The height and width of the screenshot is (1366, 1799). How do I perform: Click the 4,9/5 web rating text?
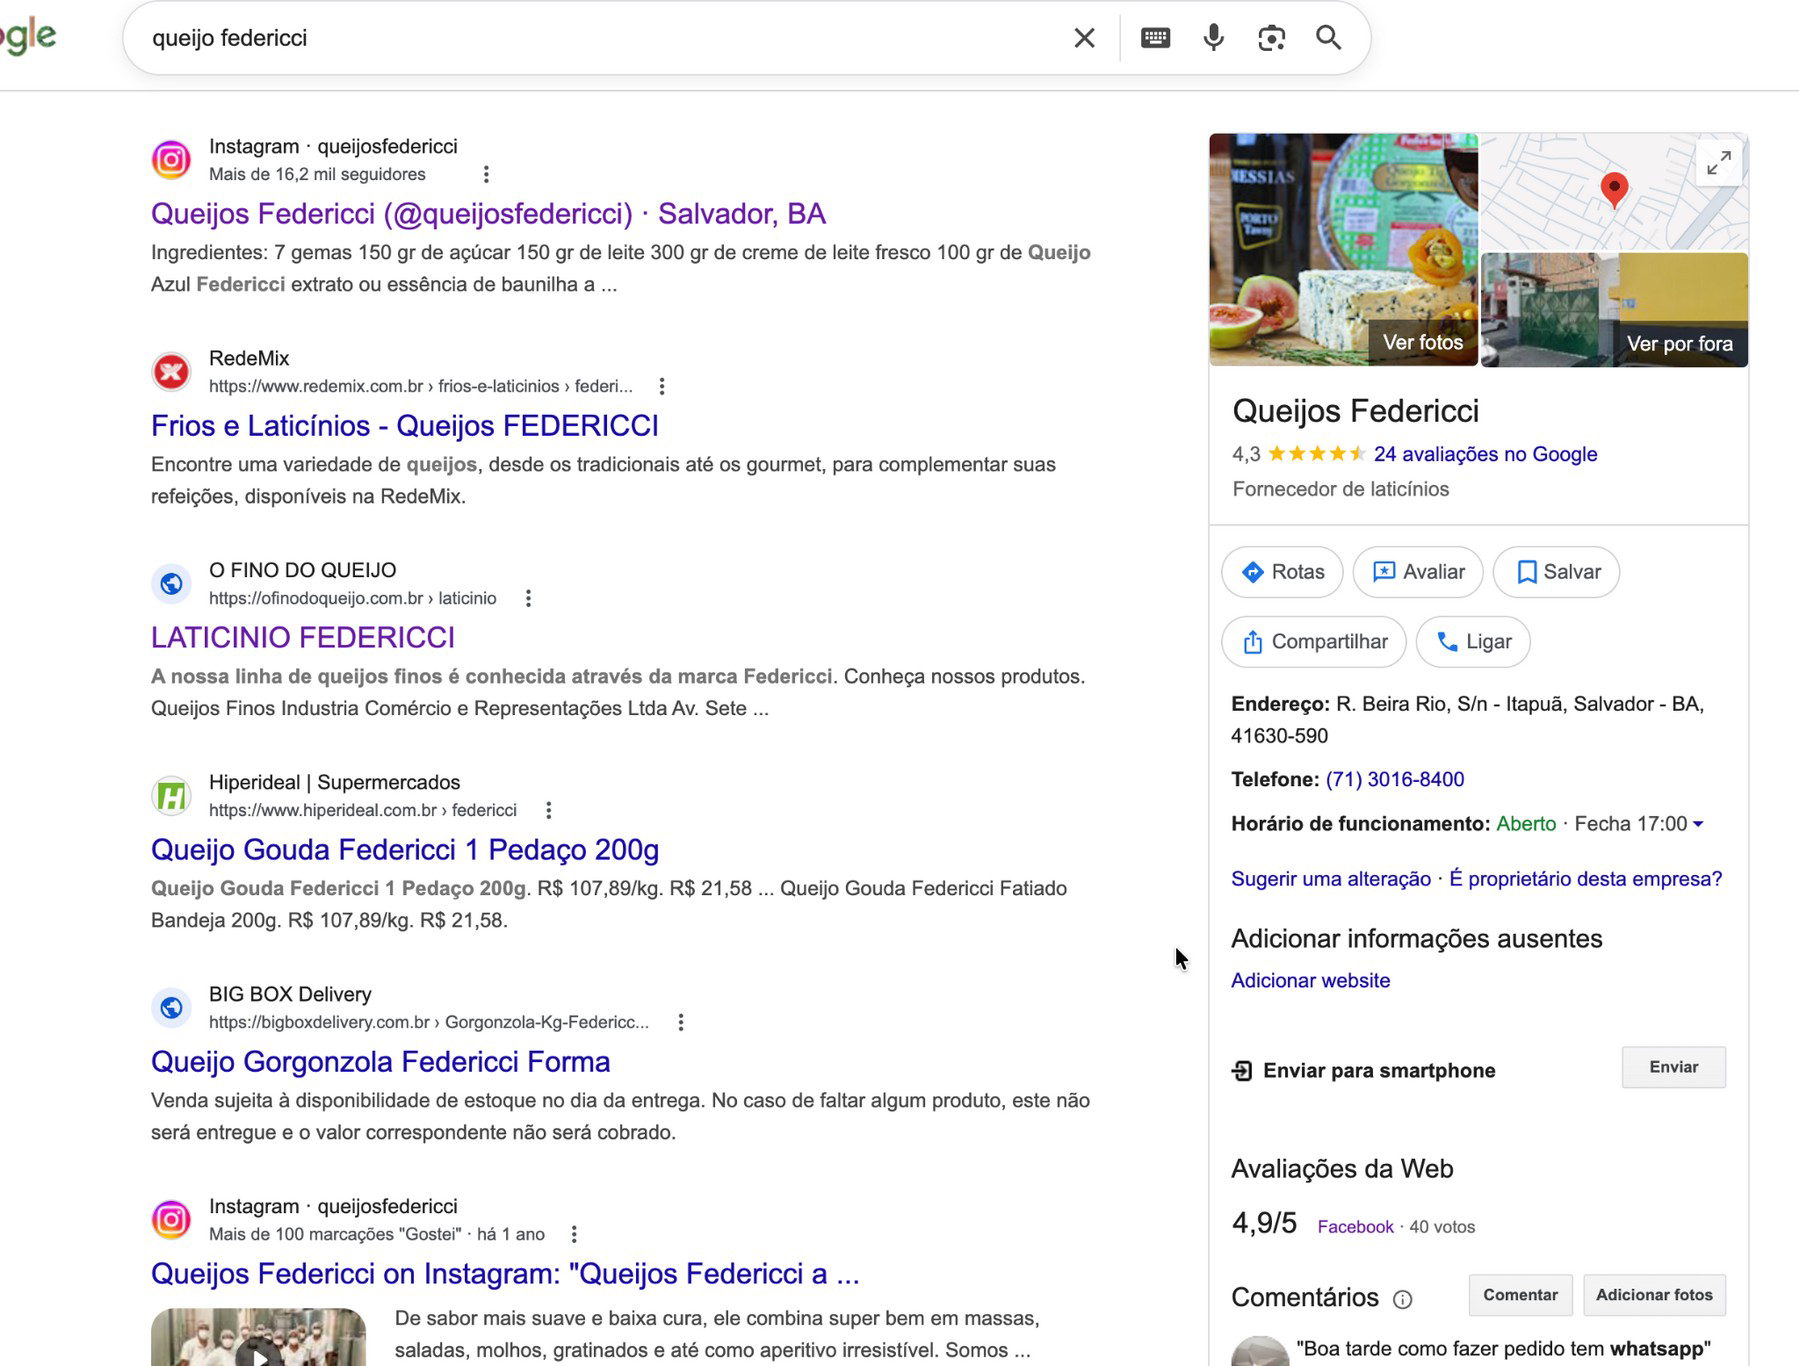coord(1264,1223)
